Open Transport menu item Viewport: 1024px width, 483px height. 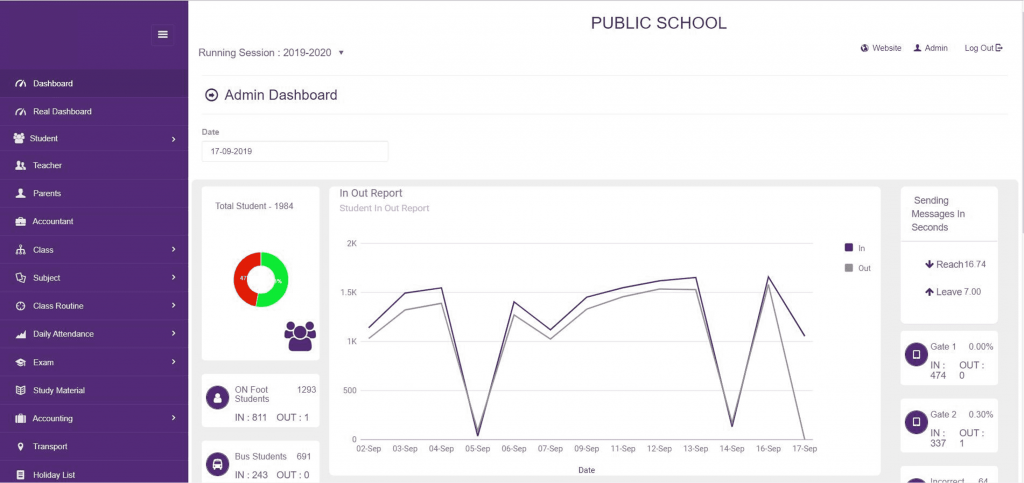point(94,446)
